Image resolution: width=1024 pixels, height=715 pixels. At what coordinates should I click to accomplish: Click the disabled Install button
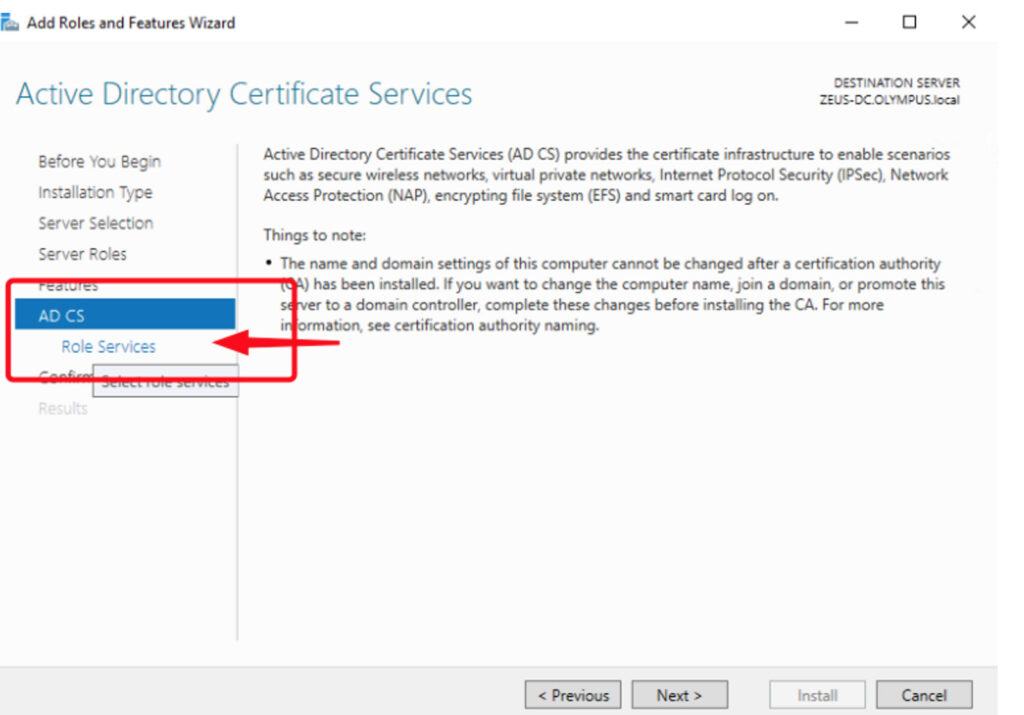(x=817, y=695)
